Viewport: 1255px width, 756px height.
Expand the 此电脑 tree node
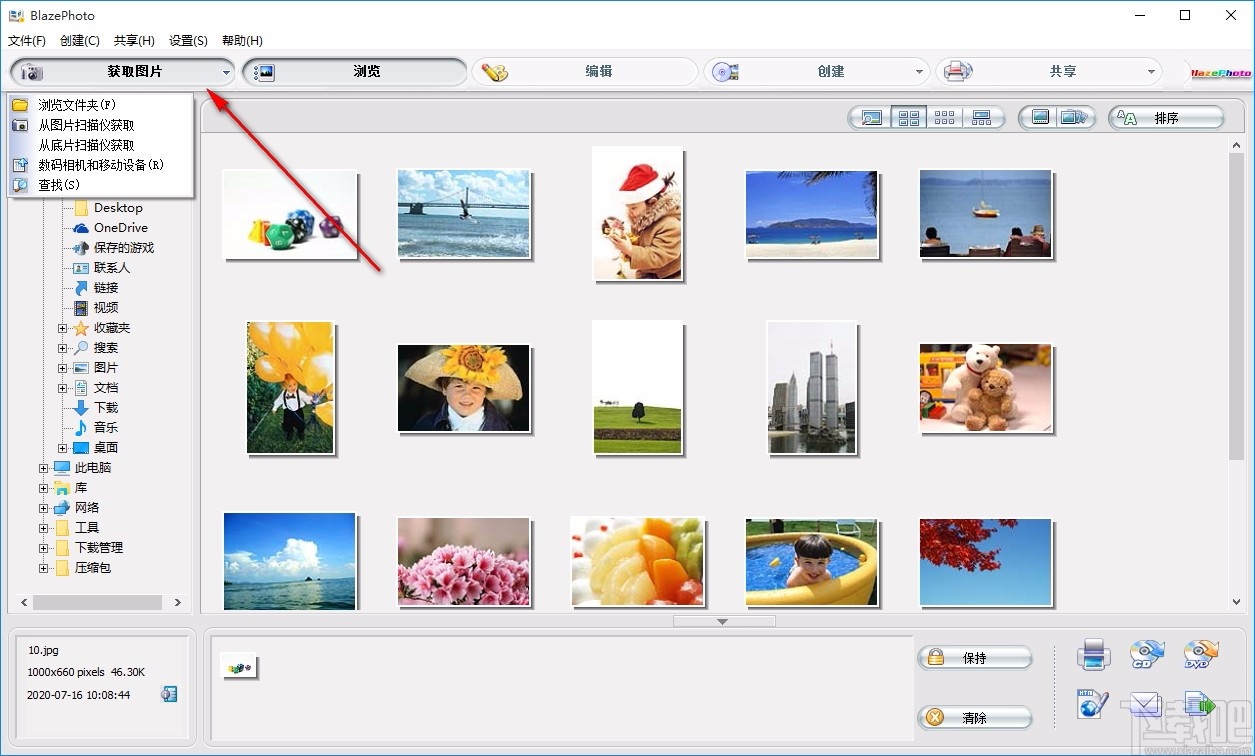tap(41, 467)
